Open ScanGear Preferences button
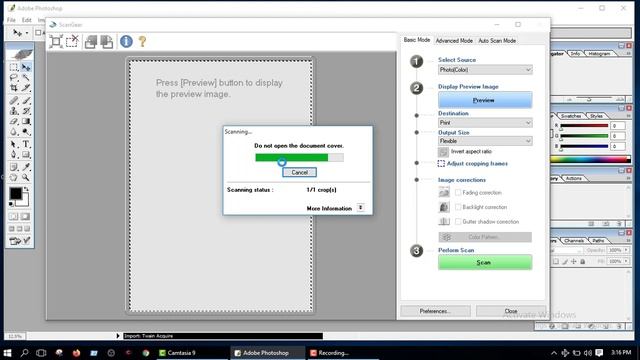This screenshot has width=640, height=360. [x=435, y=311]
